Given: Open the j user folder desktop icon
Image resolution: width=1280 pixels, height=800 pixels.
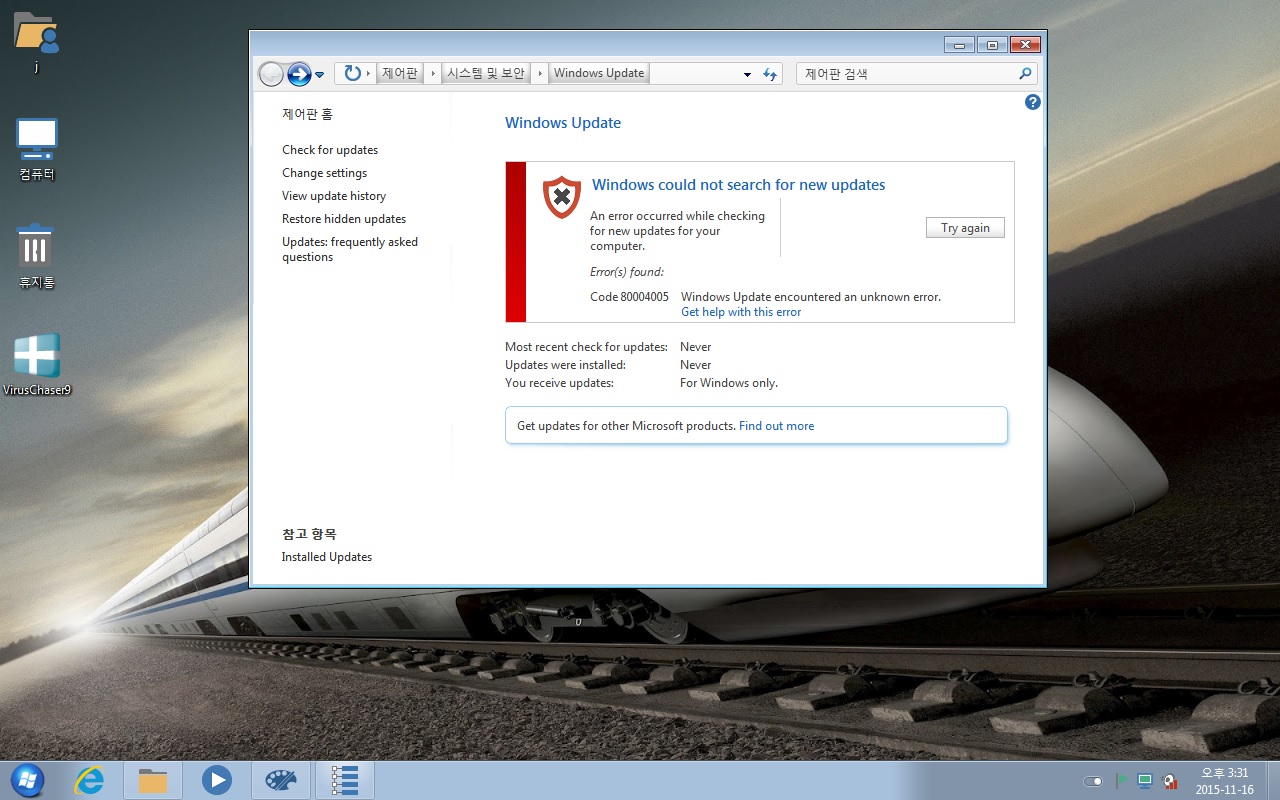Looking at the screenshot, I should (36, 41).
